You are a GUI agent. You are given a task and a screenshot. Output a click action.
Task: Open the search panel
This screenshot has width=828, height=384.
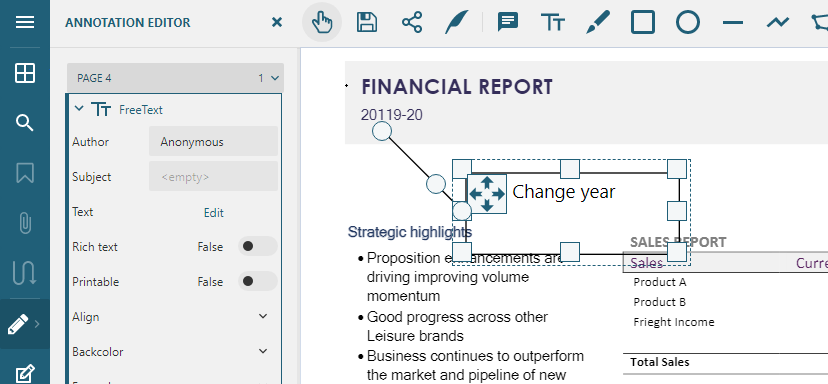[x=25, y=123]
